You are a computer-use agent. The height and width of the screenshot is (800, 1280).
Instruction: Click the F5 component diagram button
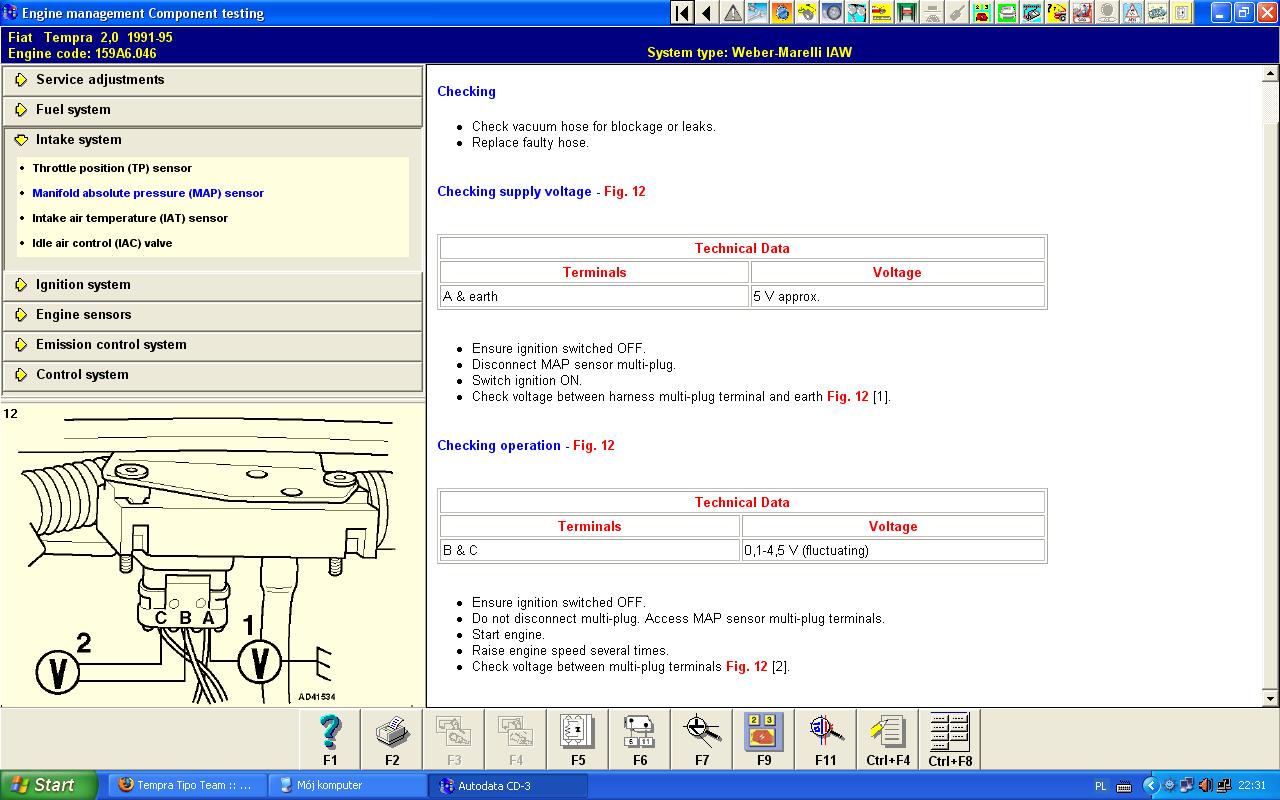(578, 739)
